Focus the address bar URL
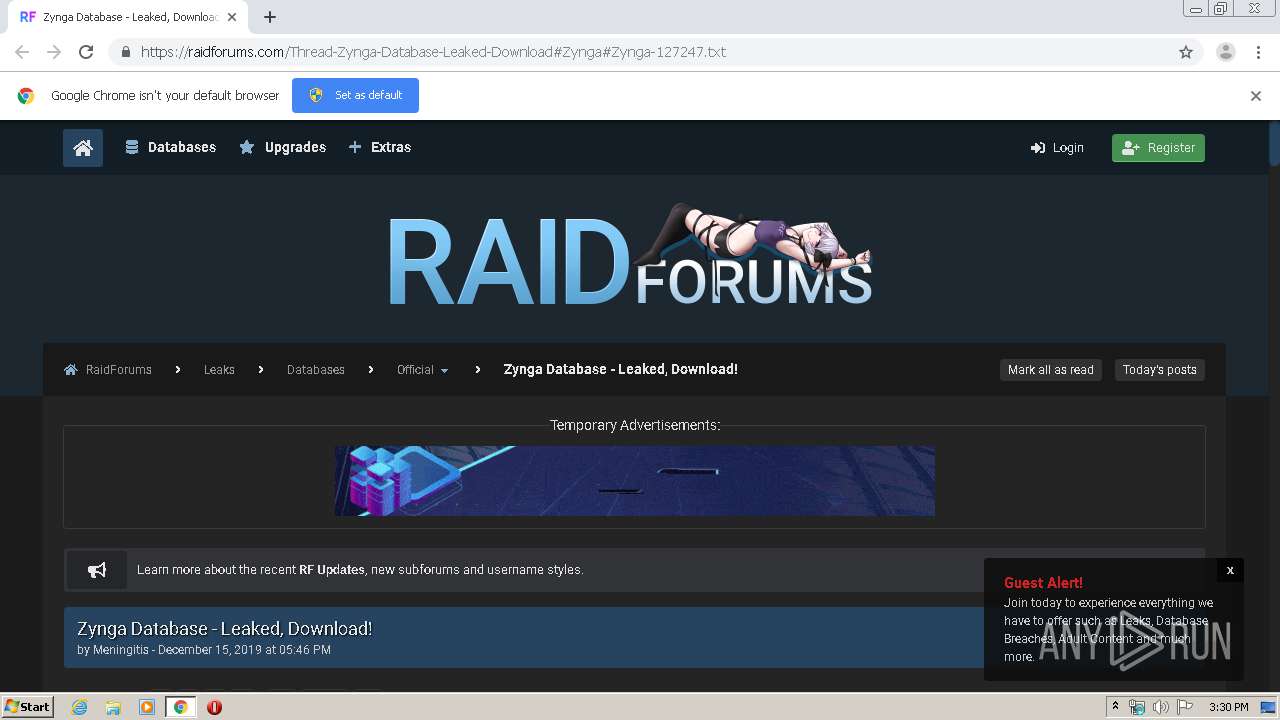Screen dimensions: 1280x720 [433, 52]
